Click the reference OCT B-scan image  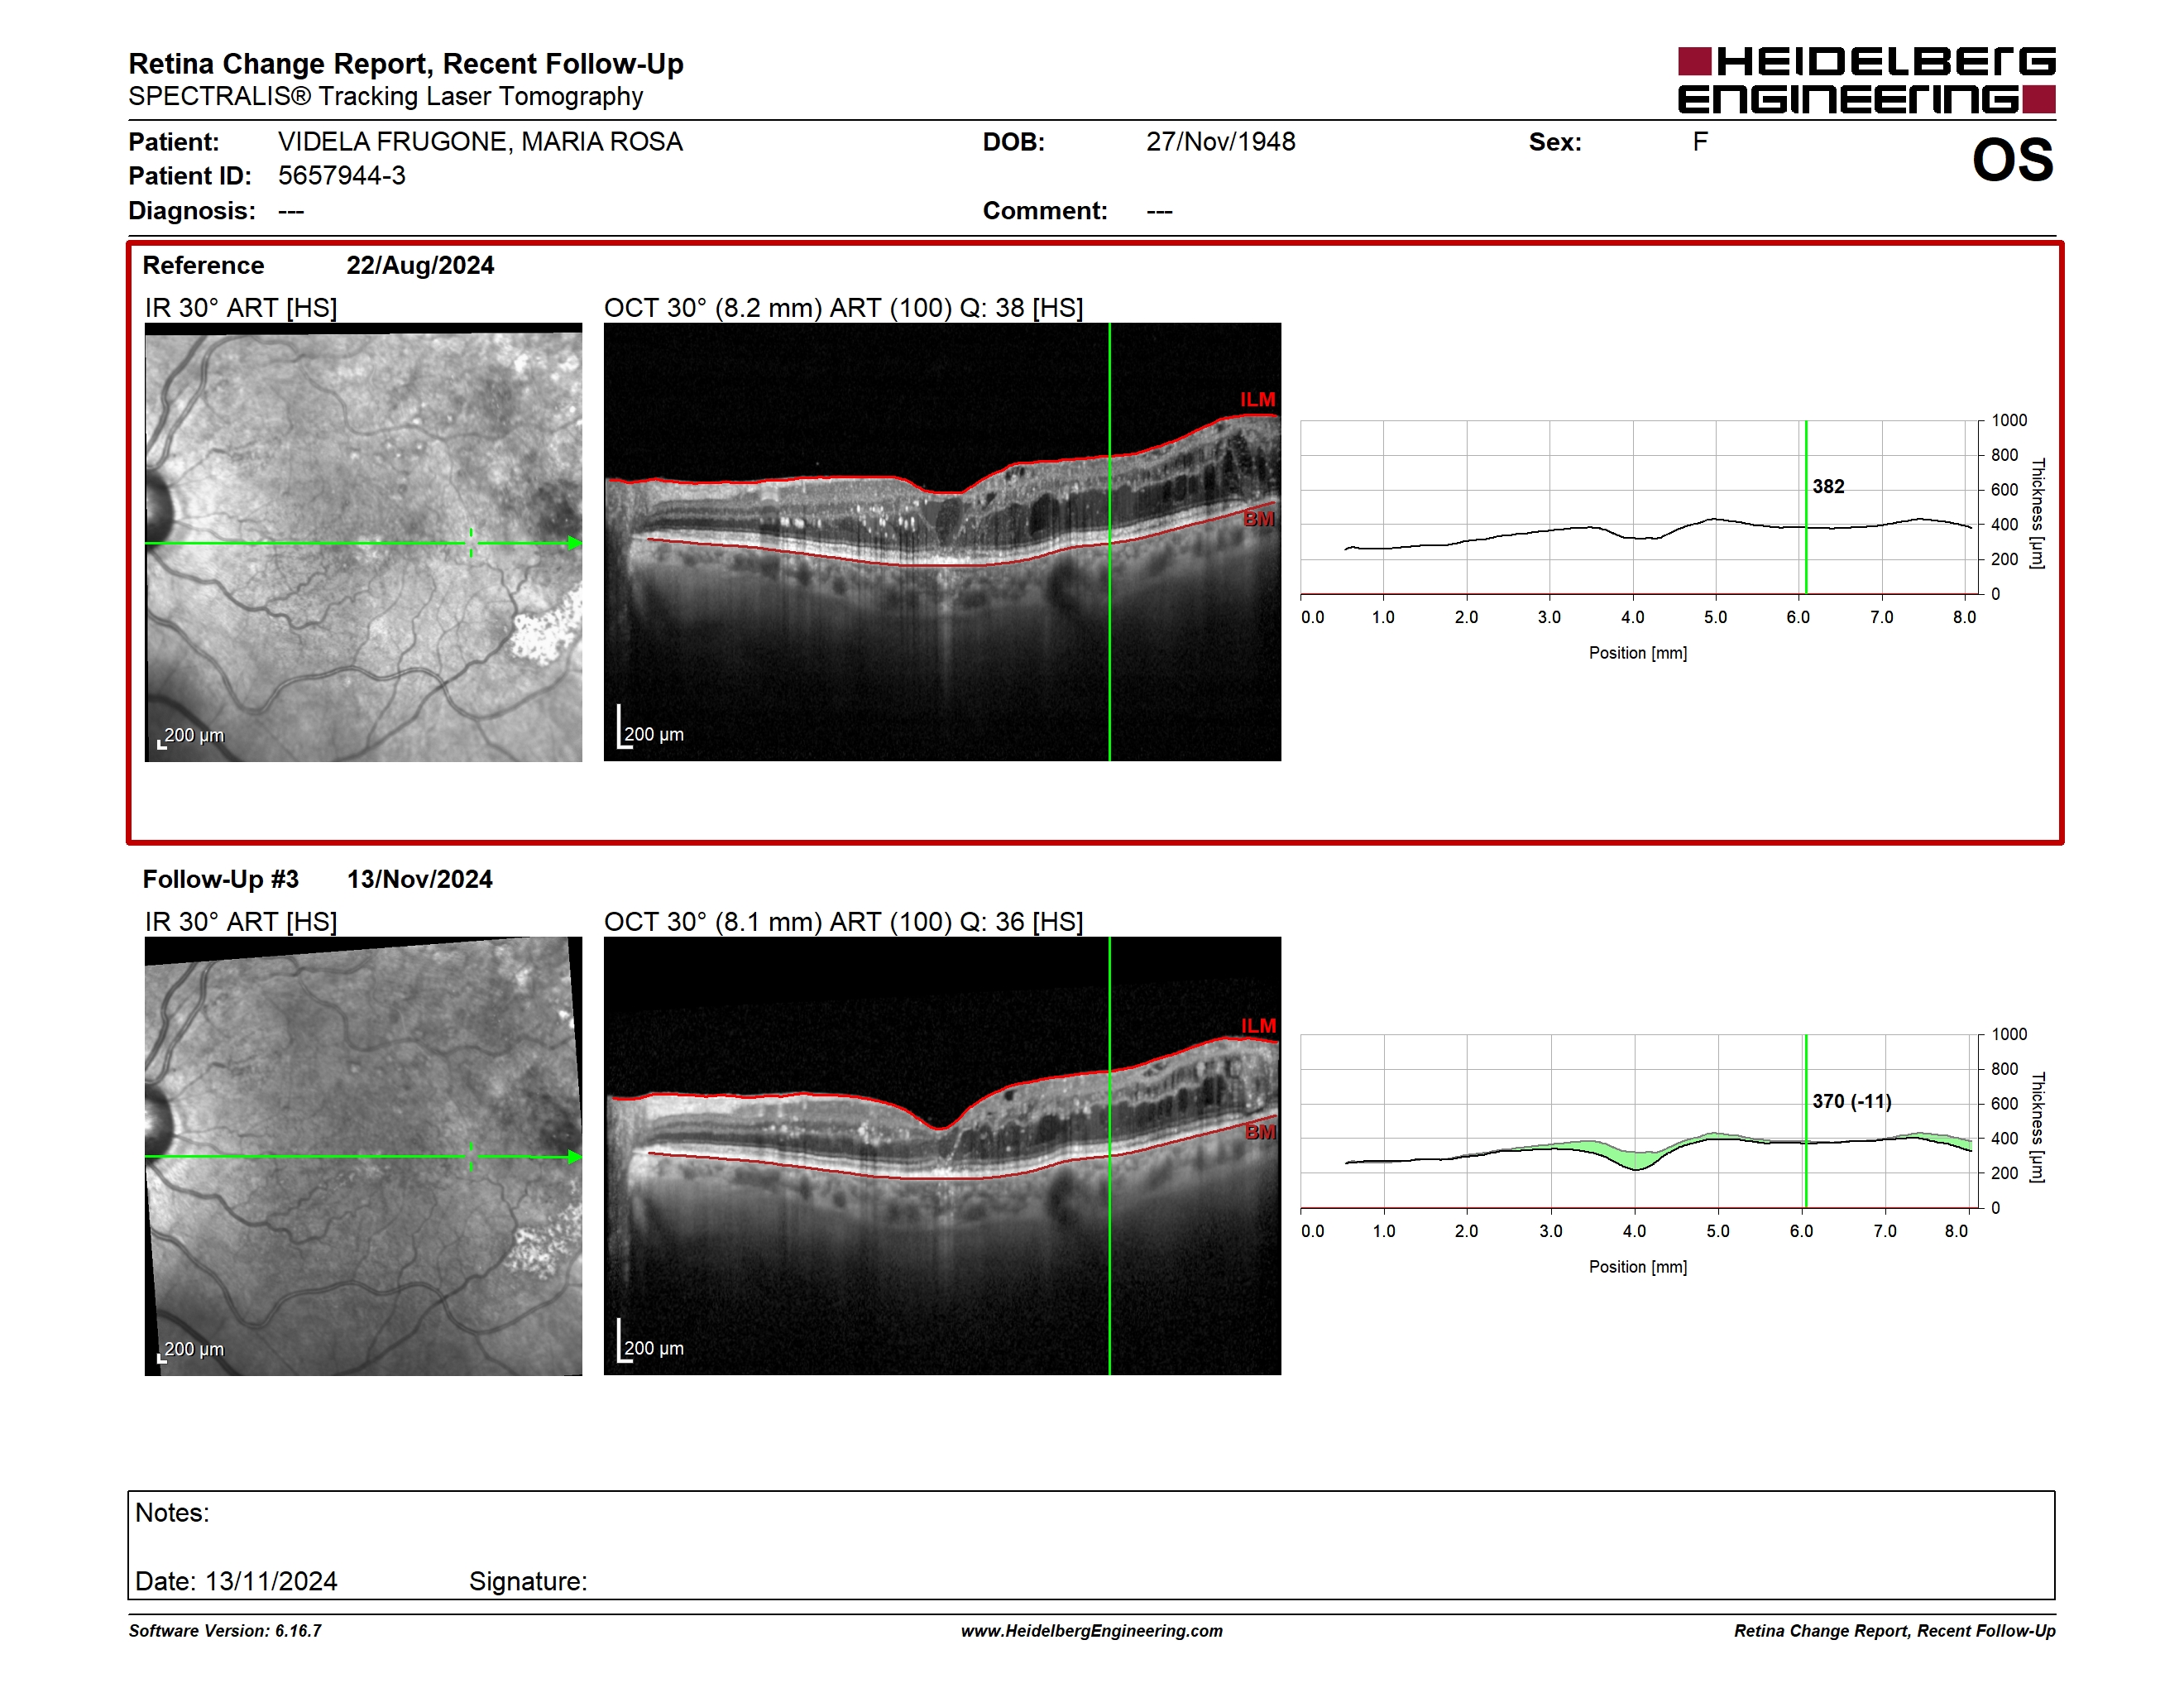click(942, 542)
